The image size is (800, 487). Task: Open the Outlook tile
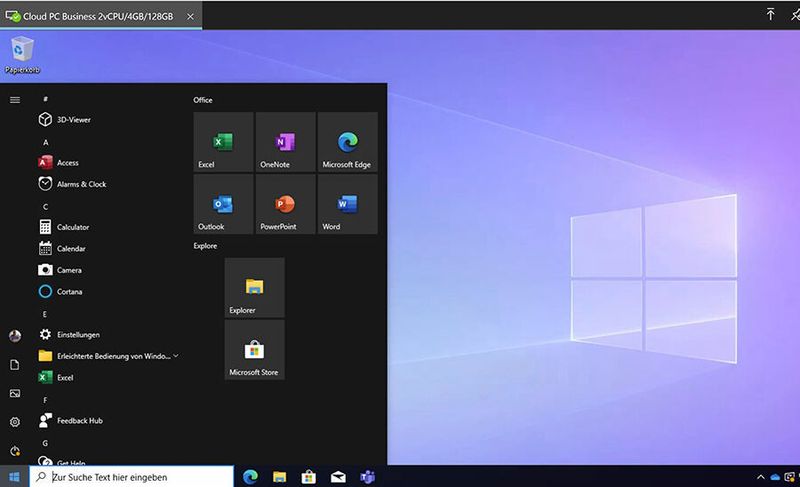pyautogui.click(x=223, y=204)
